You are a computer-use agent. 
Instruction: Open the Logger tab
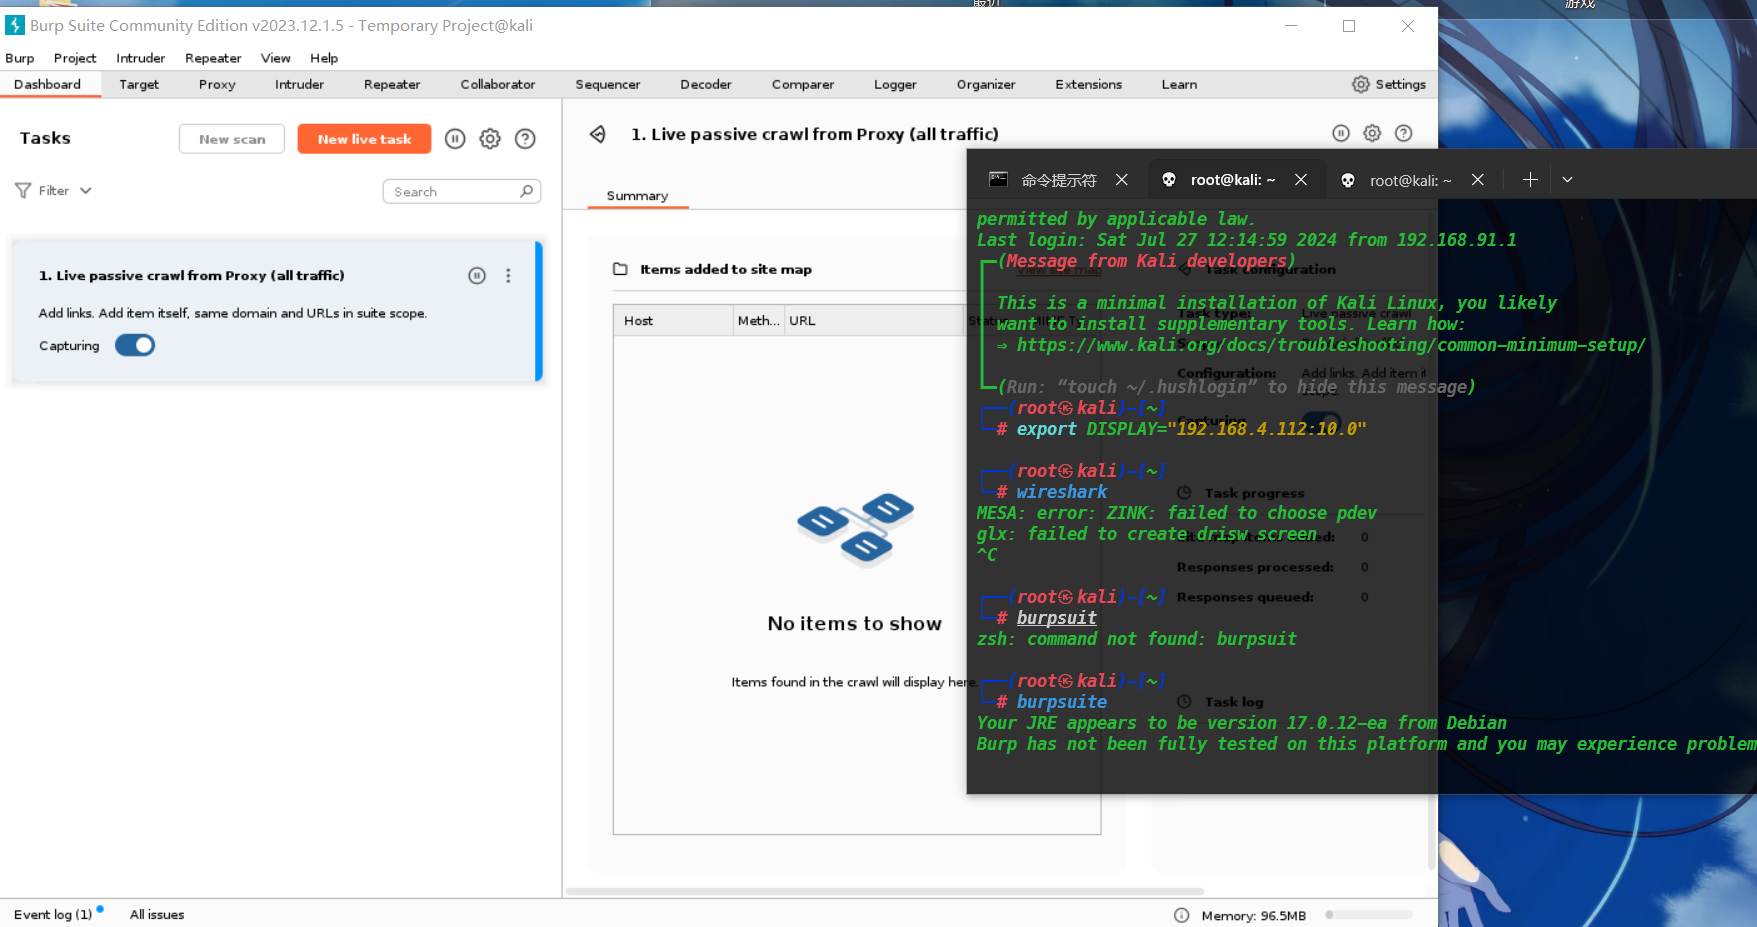pyautogui.click(x=895, y=84)
